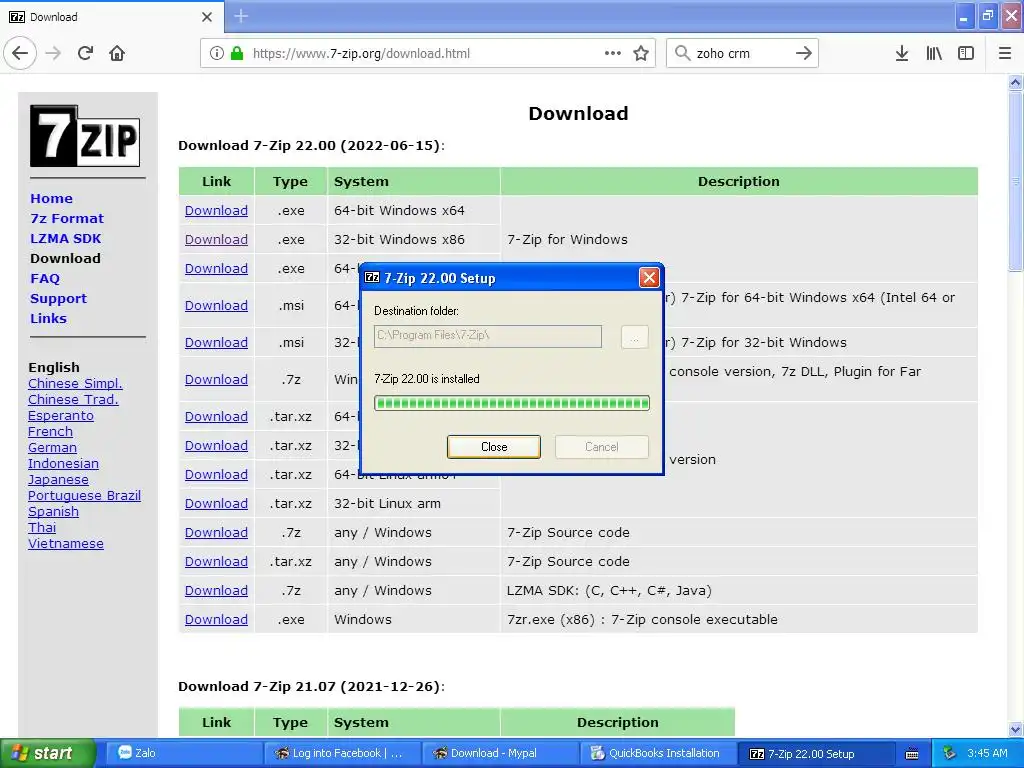Image resolution: width=1024 pixels, height=768 pixels.
Task: Open the Home link in sidebar
Action: pos(52,199)
